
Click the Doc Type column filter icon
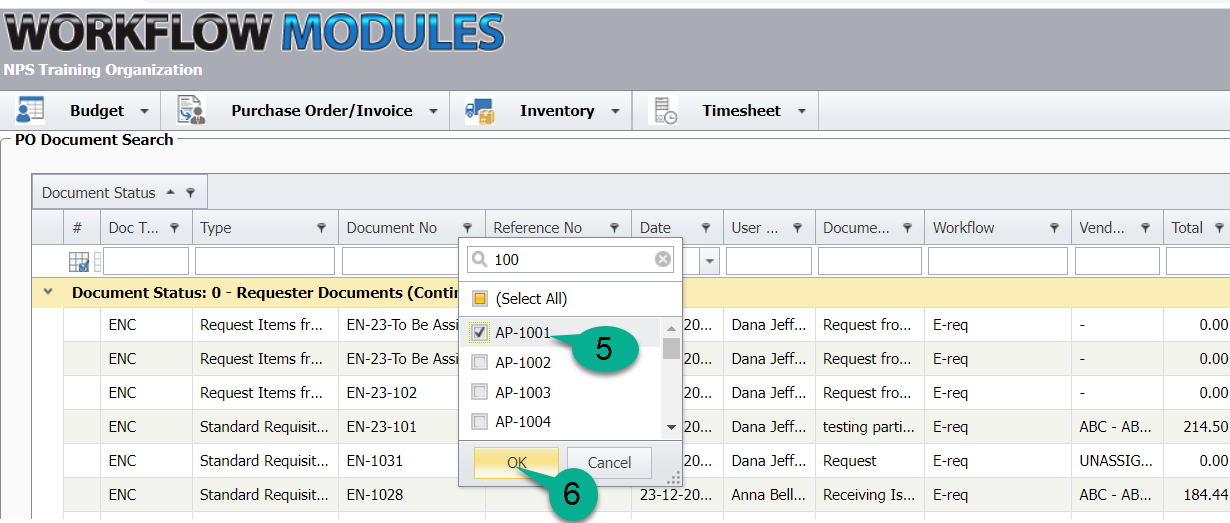(x=175, y=228)
